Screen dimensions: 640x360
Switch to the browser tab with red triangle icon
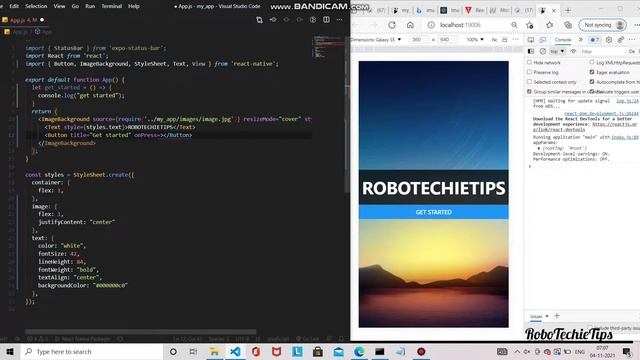click(475, 11)
